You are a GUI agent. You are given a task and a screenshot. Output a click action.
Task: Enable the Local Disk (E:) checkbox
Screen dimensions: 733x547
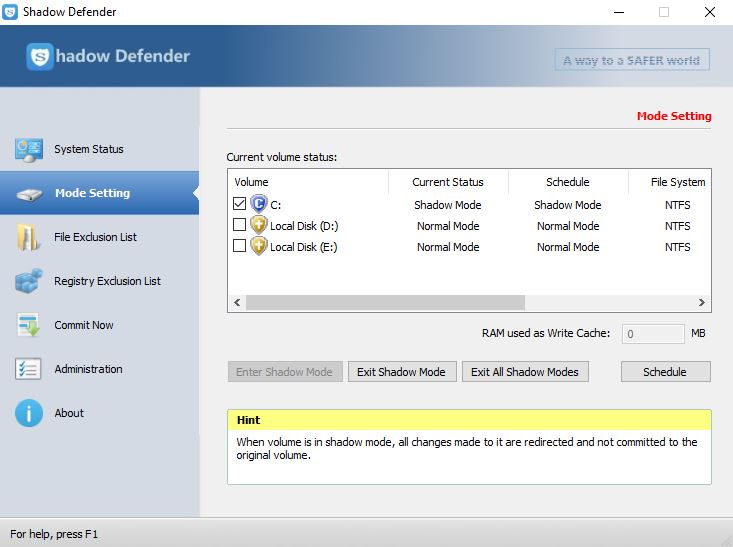tap(239, 246)
